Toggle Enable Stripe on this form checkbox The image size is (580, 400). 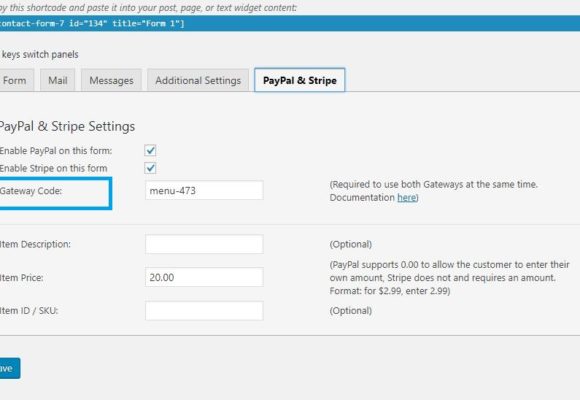click(x=150, y=168)
